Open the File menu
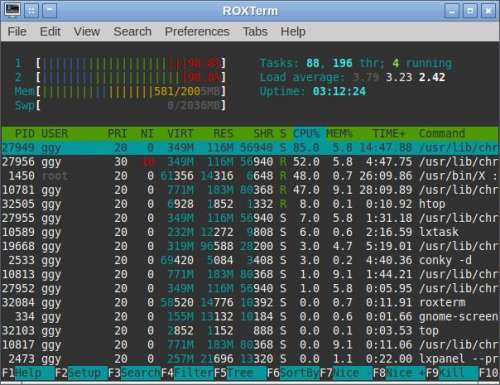This screenshot has width=500, height=385. point(17,32)
